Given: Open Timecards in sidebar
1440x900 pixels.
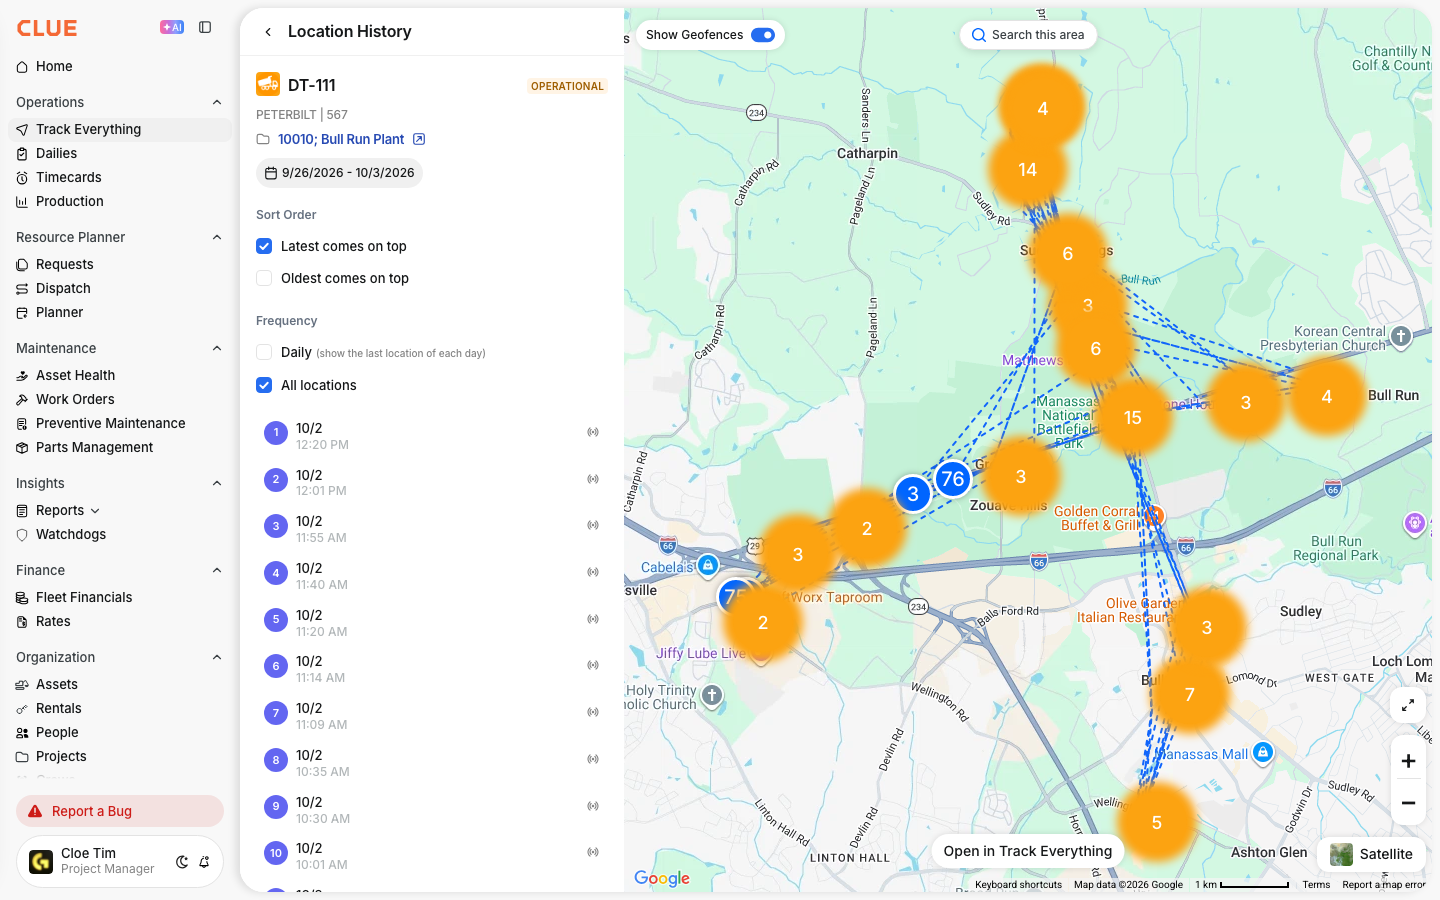Looking at the screenshot, I should point(120,177).
